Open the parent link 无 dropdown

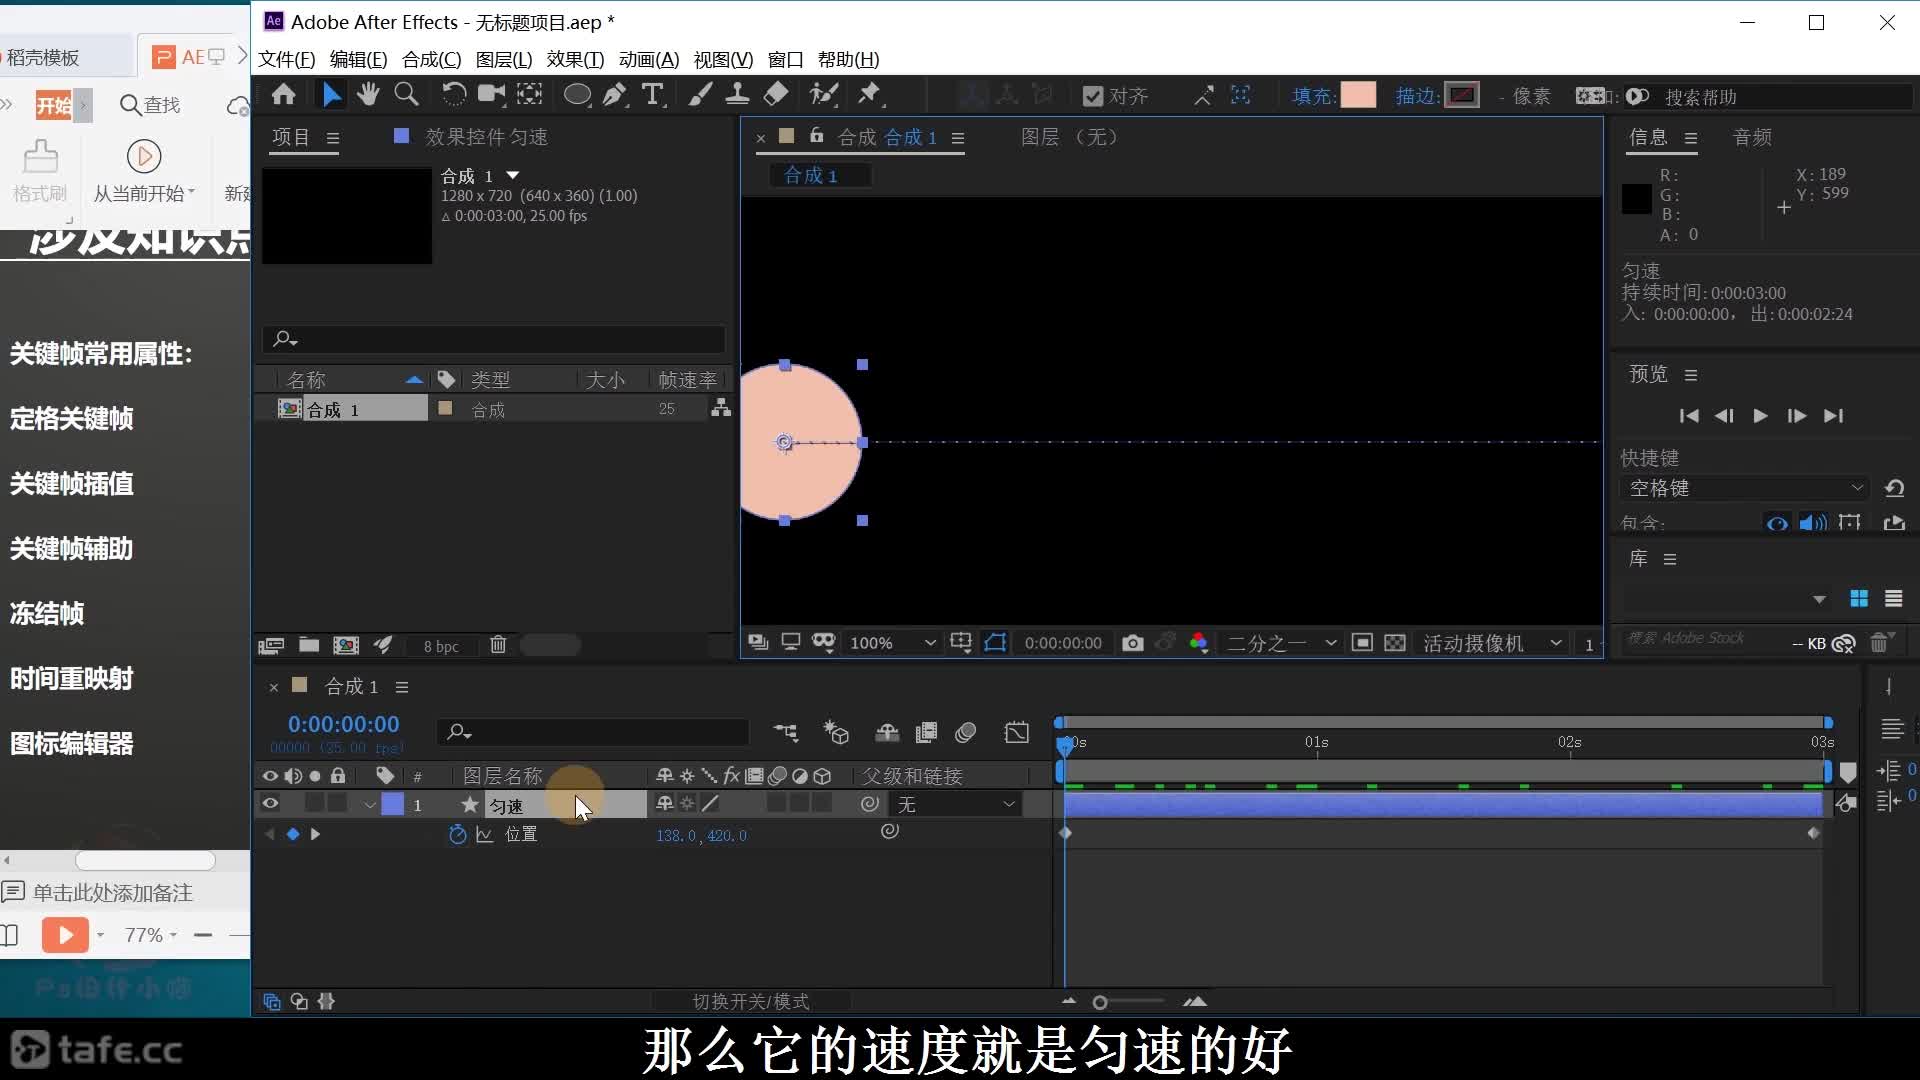point(956,804)
